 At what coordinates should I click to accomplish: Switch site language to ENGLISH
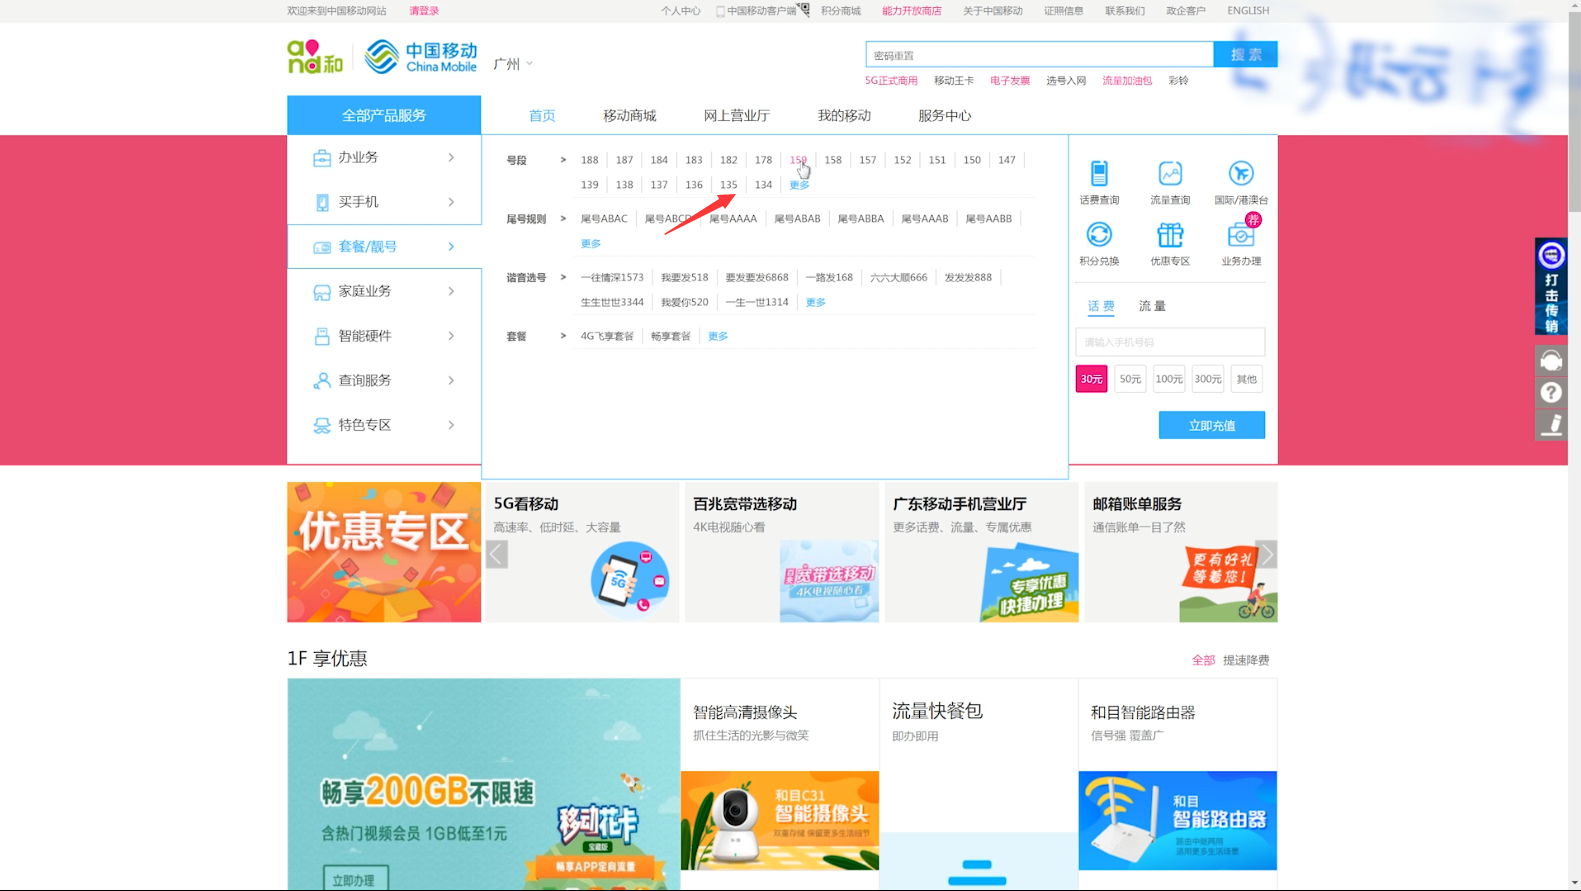(x=1248, y=11)
